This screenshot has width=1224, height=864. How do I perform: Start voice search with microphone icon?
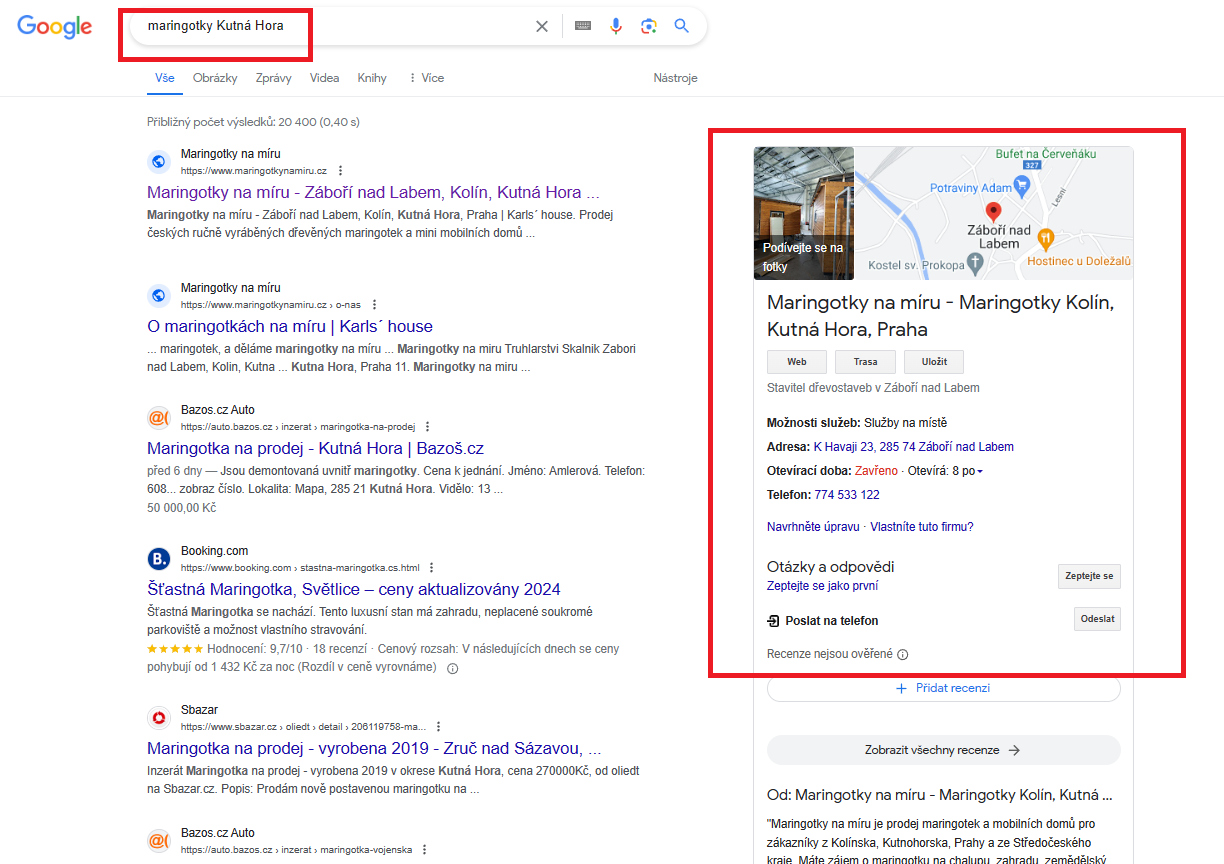616,27
